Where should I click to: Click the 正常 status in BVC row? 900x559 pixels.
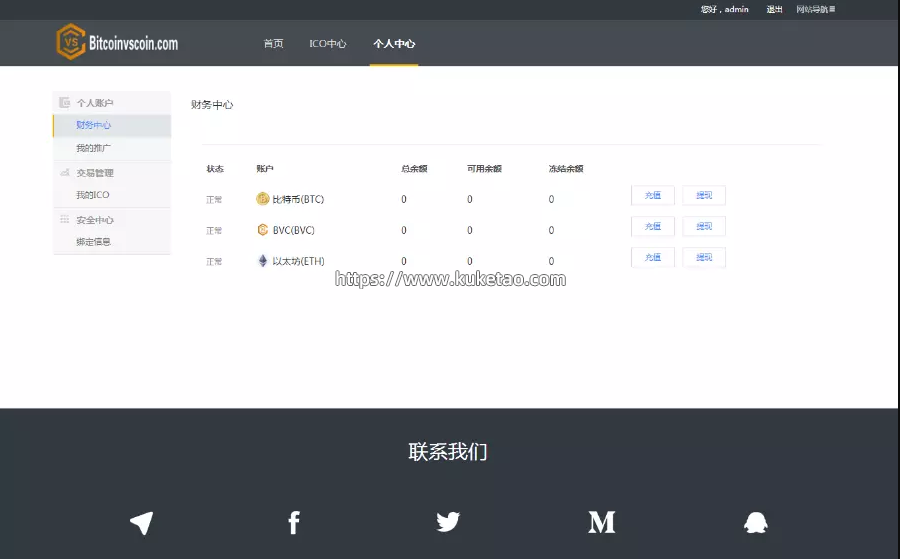pos(214,231)
